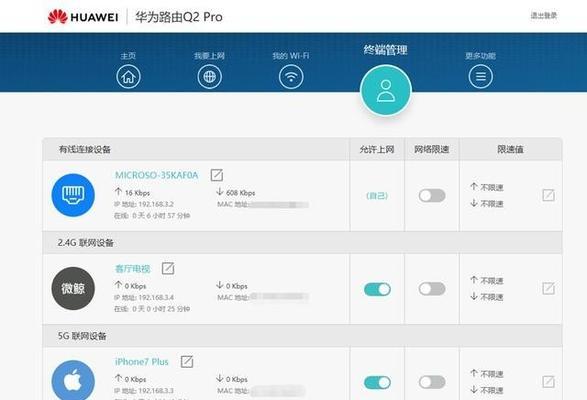Select the device management person icon

point(386,90)
